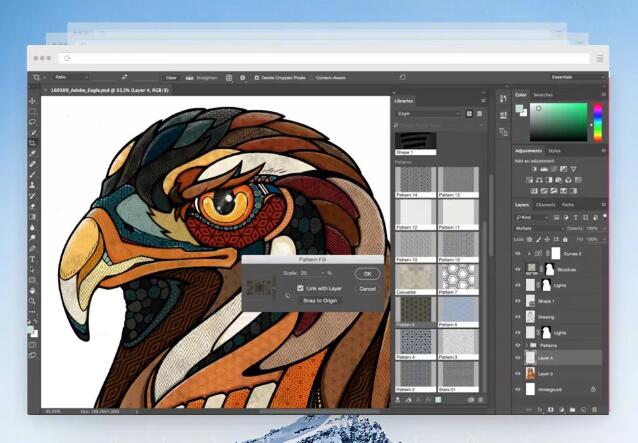The image size is (638, 443).
Task: Pick a hue on rainbow color slider
Action: coord(598,122)
